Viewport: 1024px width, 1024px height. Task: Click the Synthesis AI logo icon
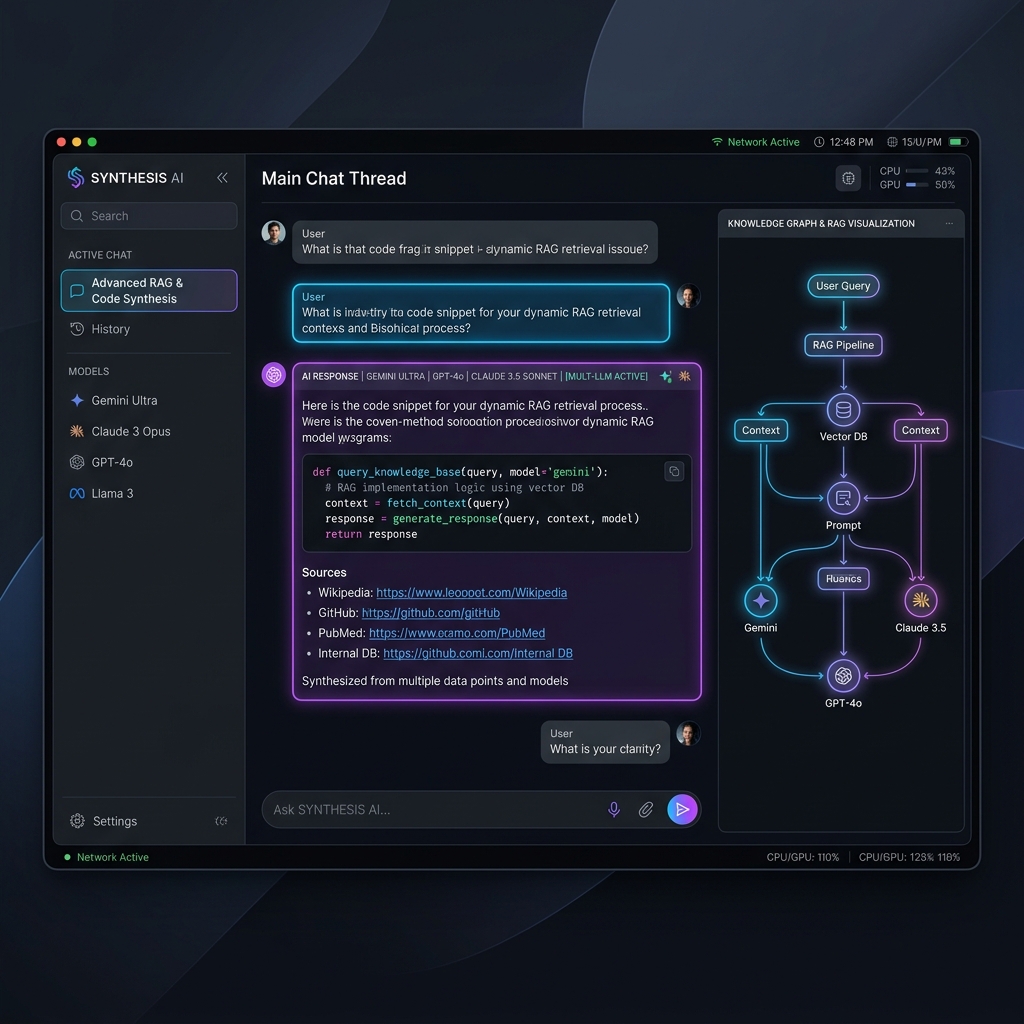tap(76, 178)
